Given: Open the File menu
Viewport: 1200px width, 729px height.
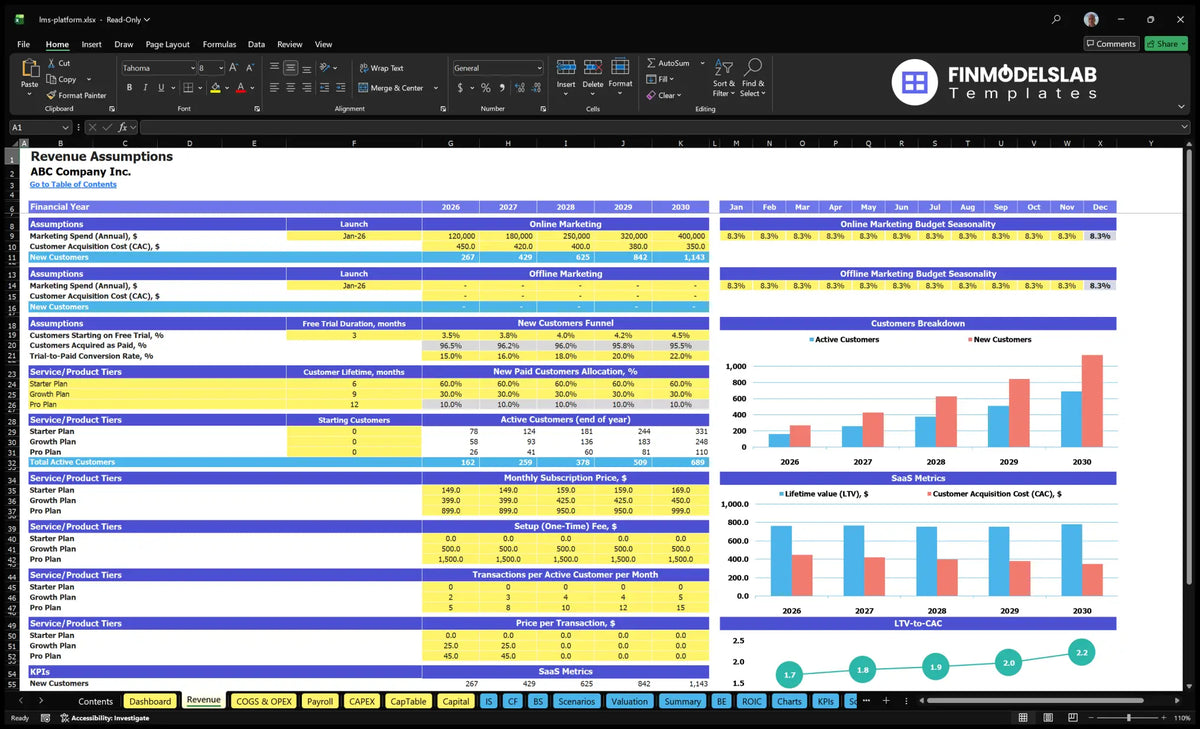Looking at the screenshot, I should (23, 44).
